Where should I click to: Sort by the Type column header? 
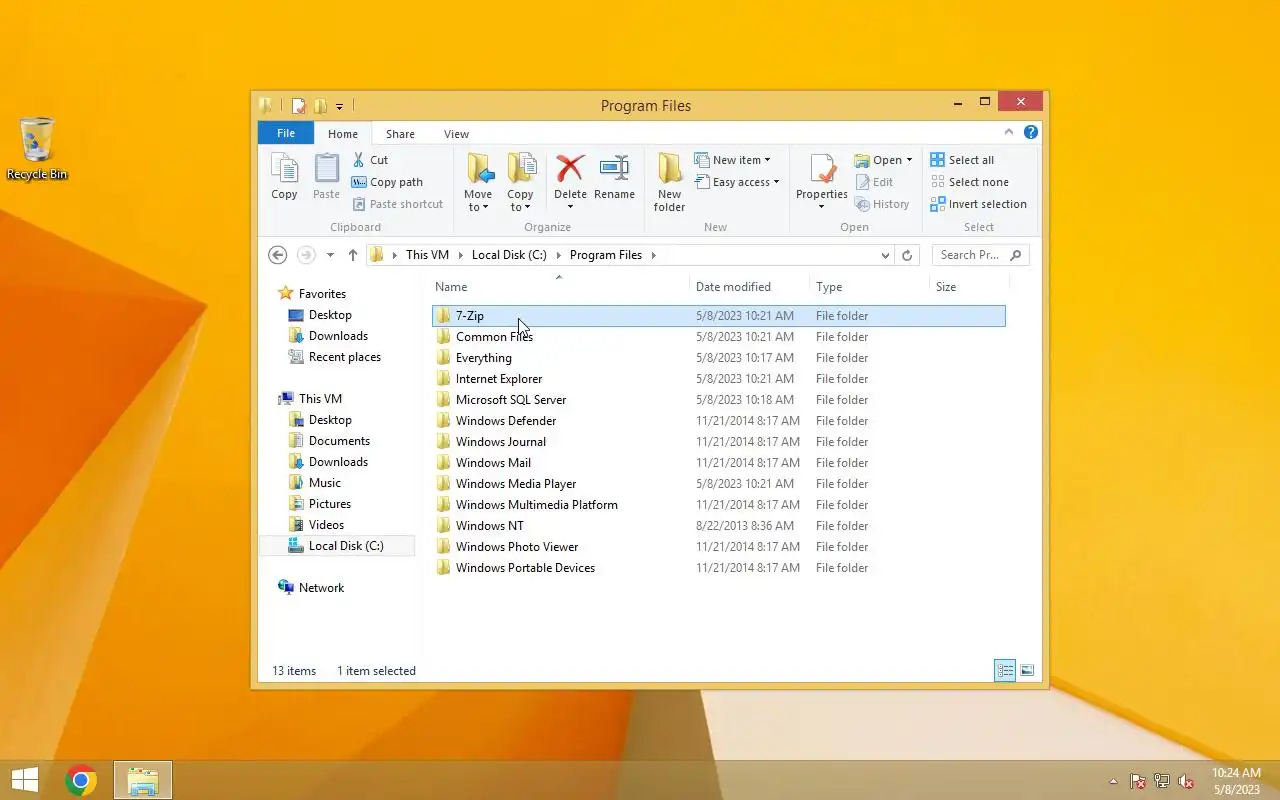pyautogui.click(x=869, y=287)
